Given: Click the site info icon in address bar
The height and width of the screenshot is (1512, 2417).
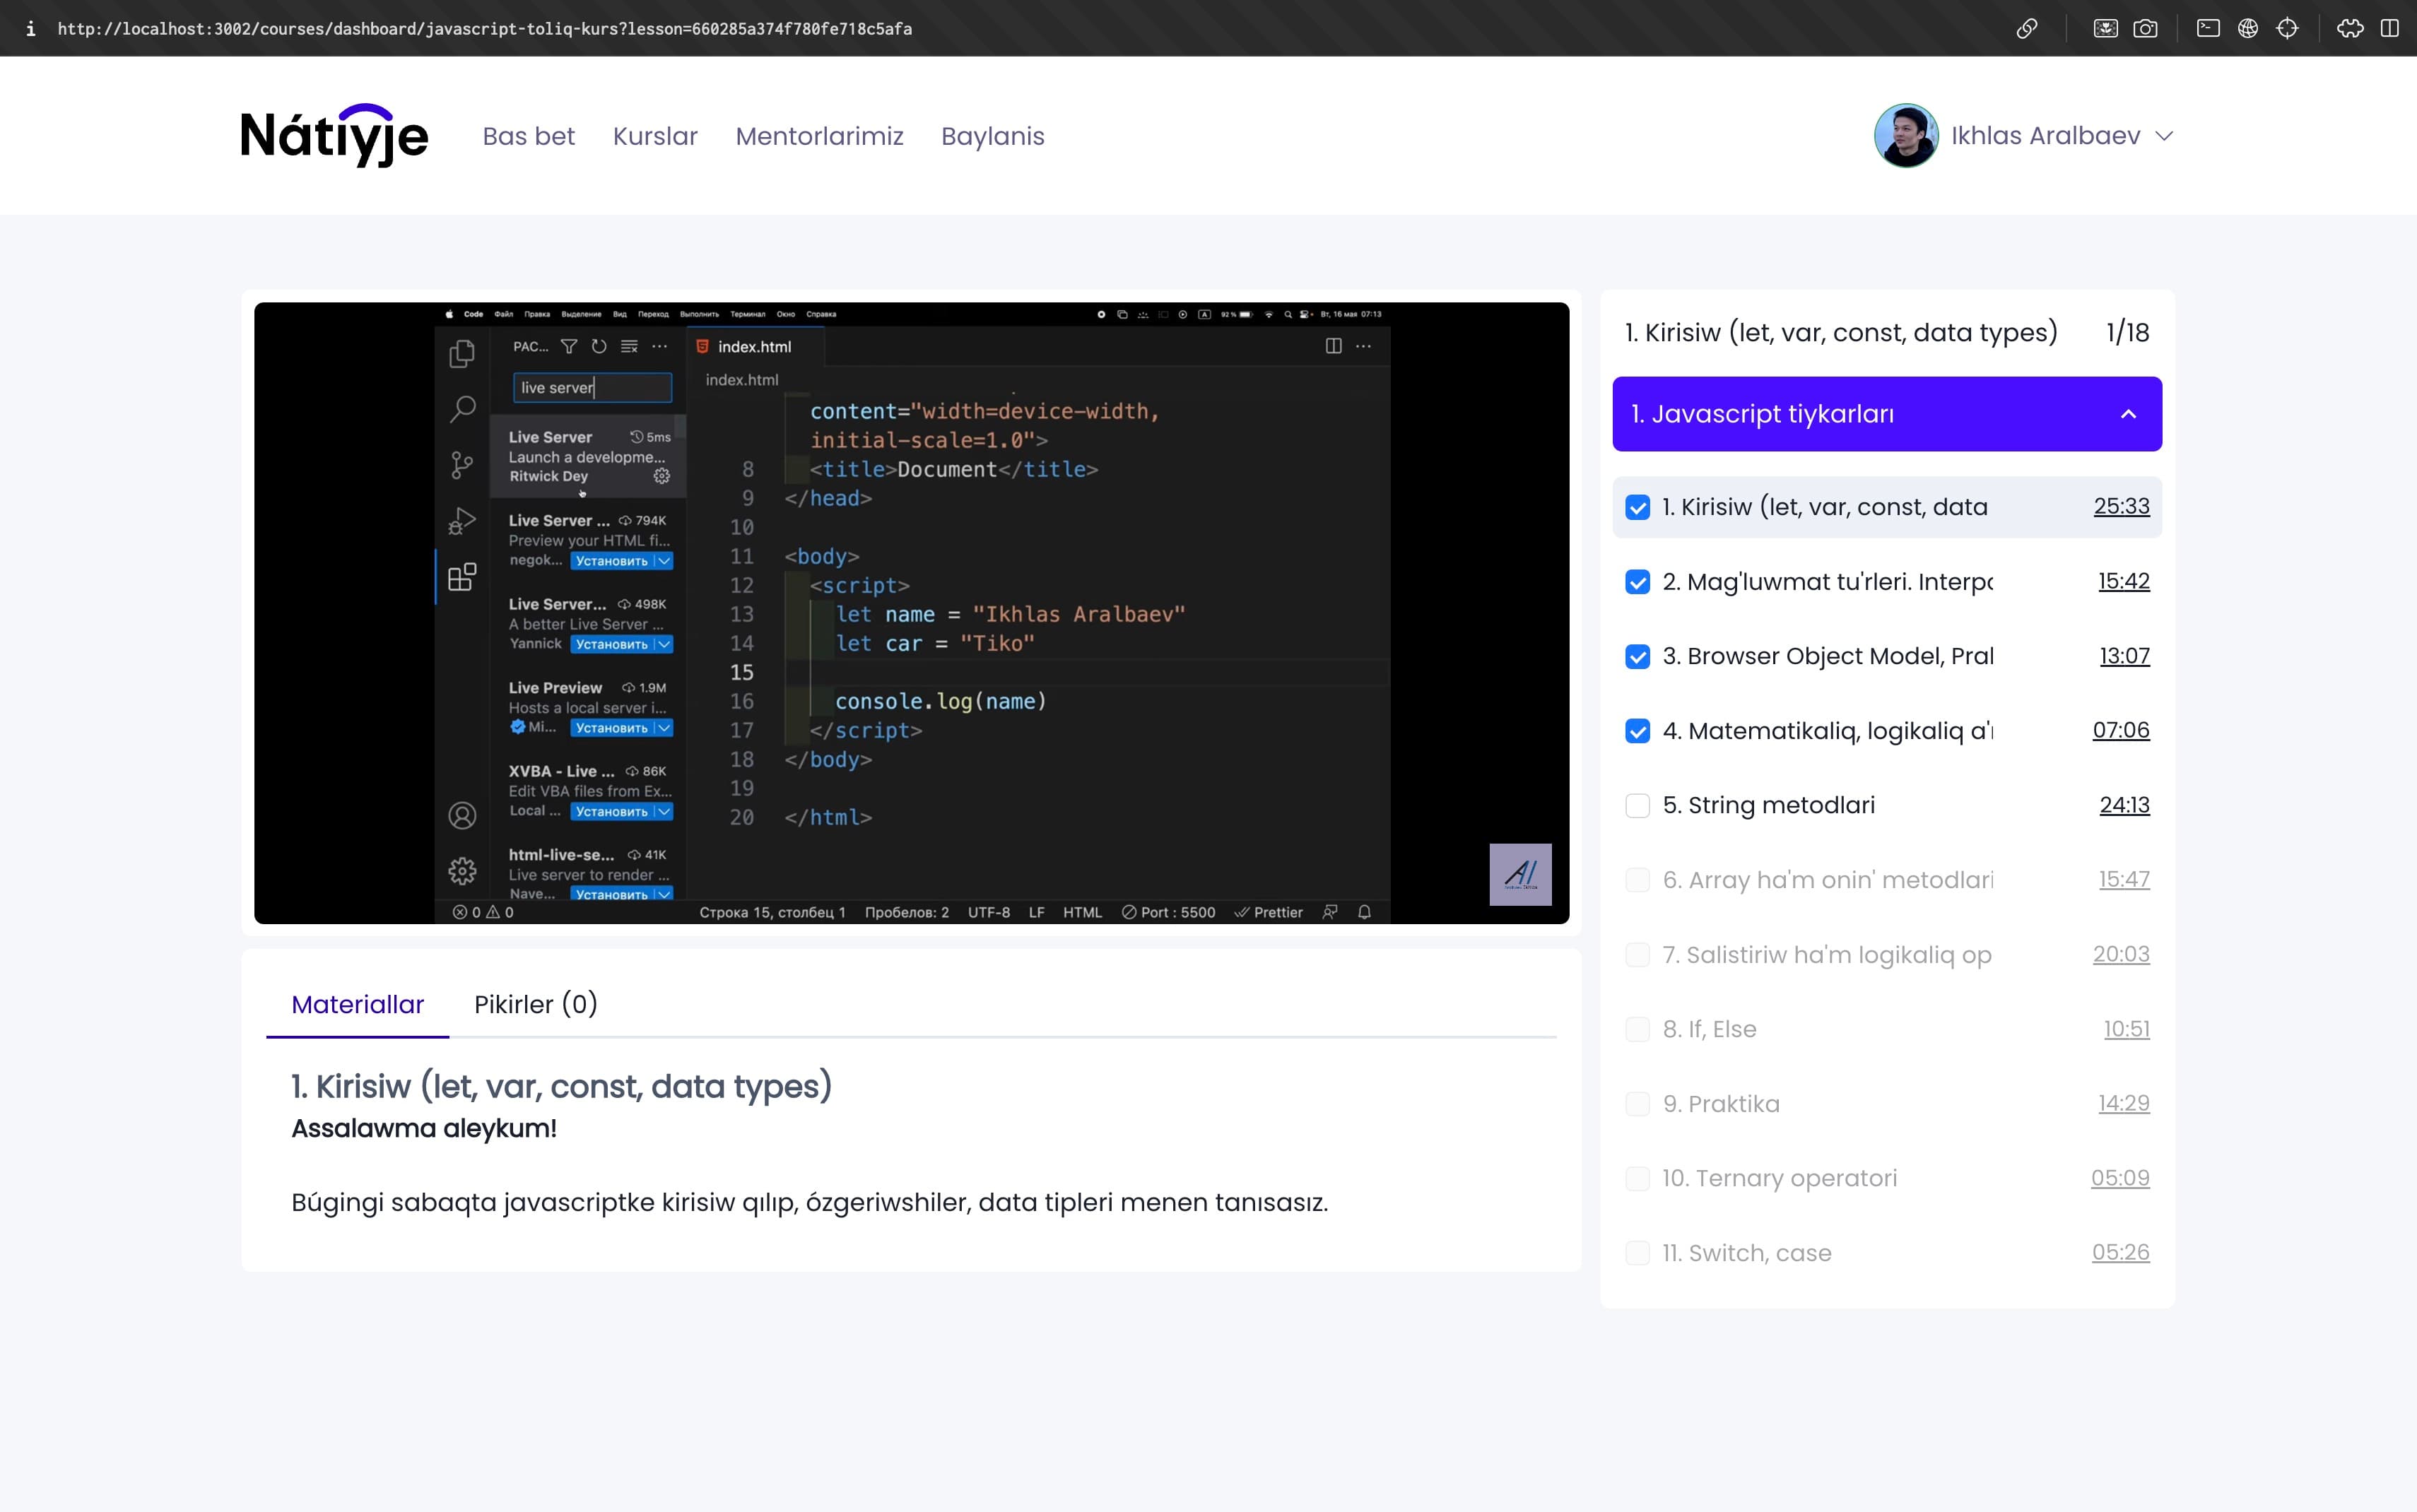Looking at the screenshot, I should [30, 28].
